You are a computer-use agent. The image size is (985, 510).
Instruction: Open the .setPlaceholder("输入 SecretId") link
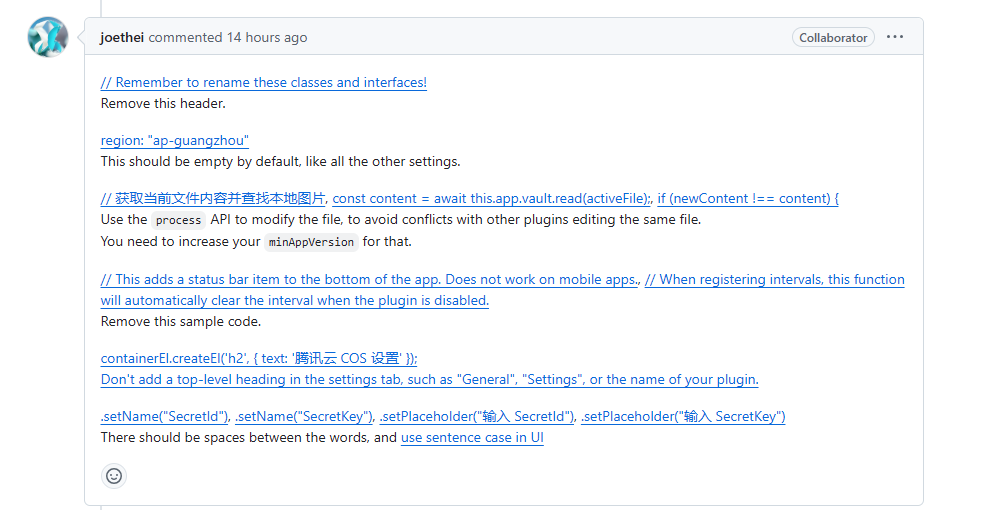[x=477, y=416]
